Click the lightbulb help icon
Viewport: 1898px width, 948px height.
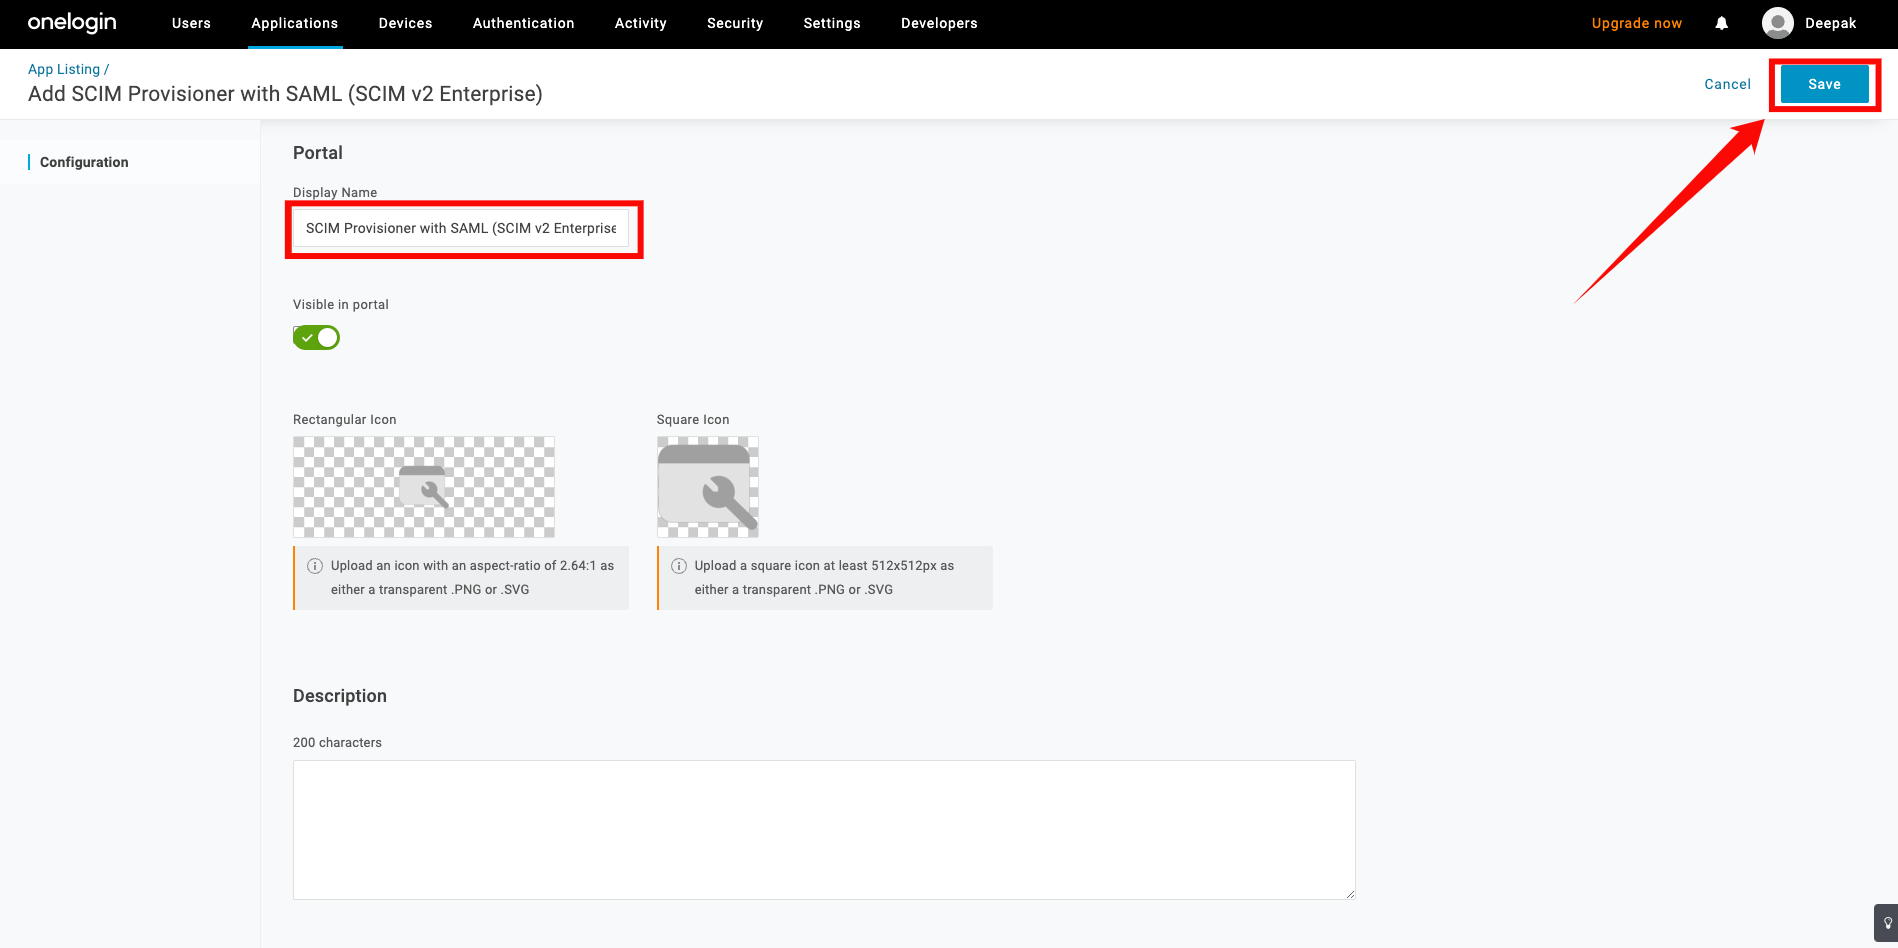(x=1887, y=923)
